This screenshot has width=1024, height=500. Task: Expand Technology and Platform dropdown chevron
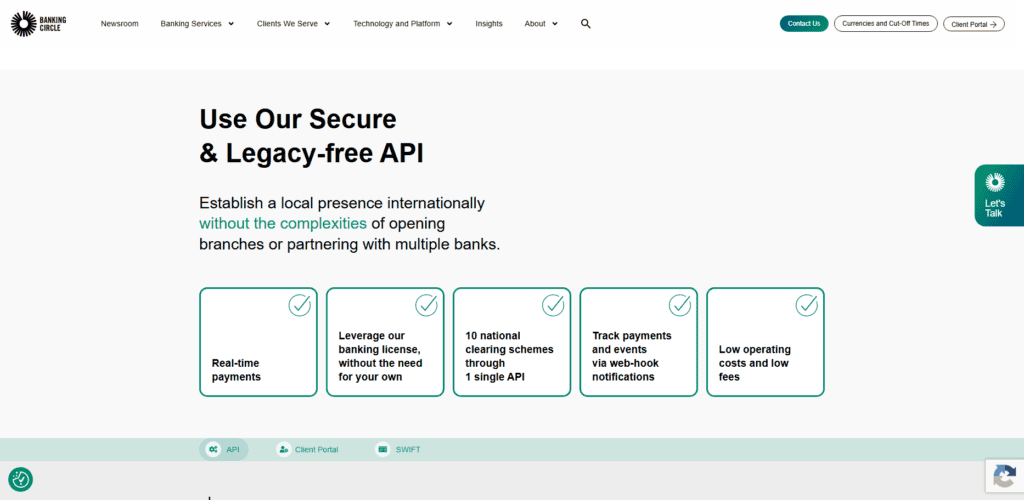point(449,24)
